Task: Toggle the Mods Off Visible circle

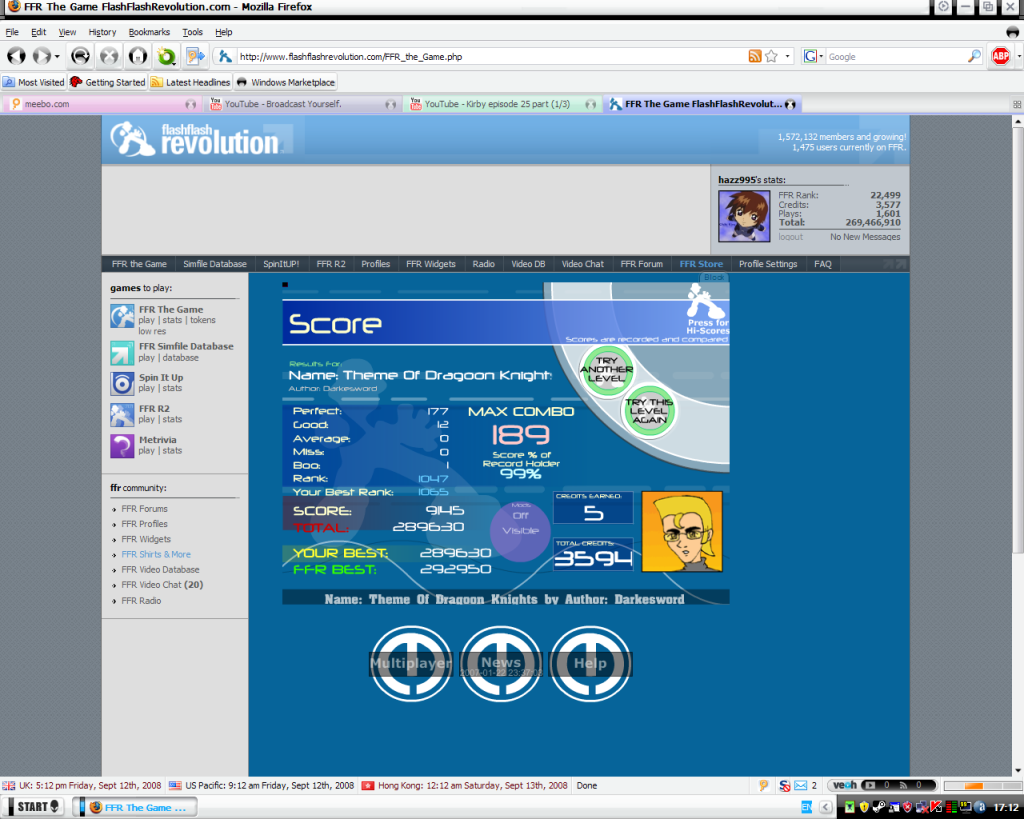Action: [x=520, y=529]
